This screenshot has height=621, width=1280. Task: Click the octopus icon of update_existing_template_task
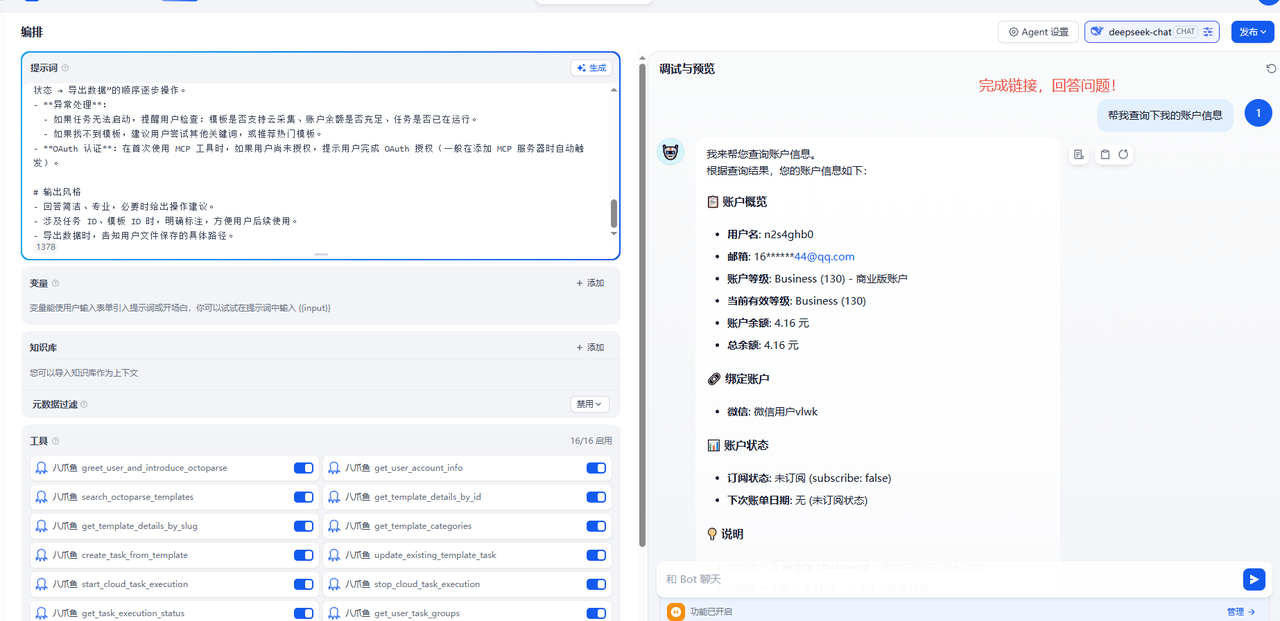(334, 555)
